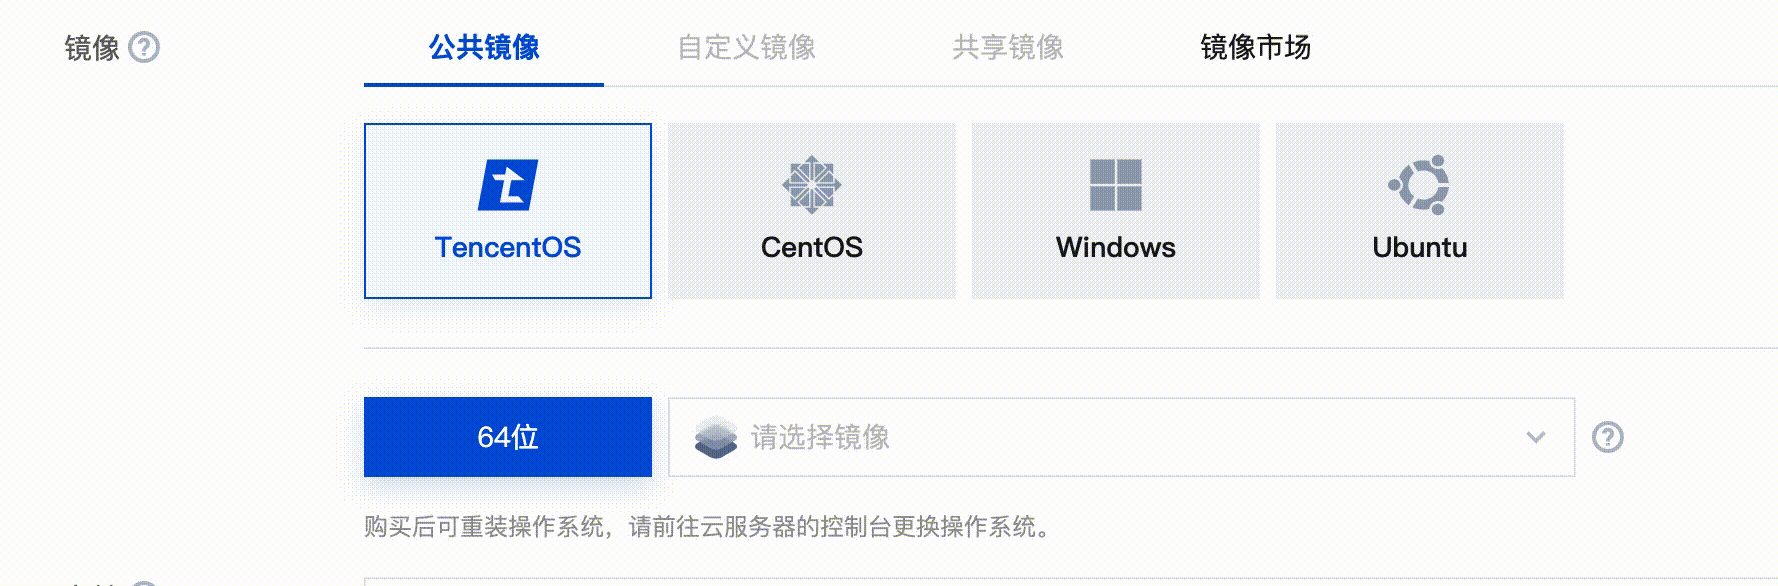
Task: Click the 购买后可重装操作系统 hint text
Action: [485, 527]
